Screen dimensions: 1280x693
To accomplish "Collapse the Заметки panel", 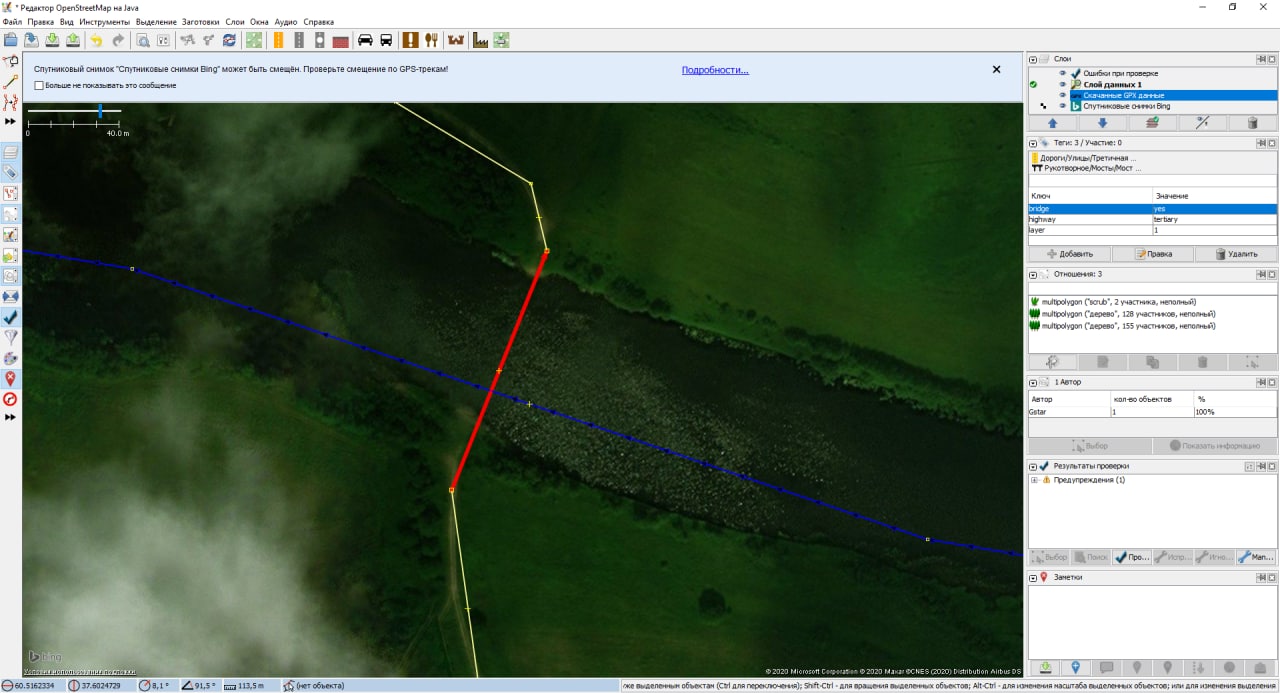I will click(x=1033, y=577).
